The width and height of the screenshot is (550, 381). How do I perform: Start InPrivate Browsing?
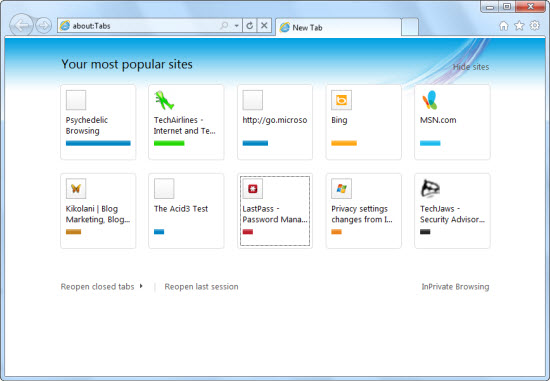point(455,287)
